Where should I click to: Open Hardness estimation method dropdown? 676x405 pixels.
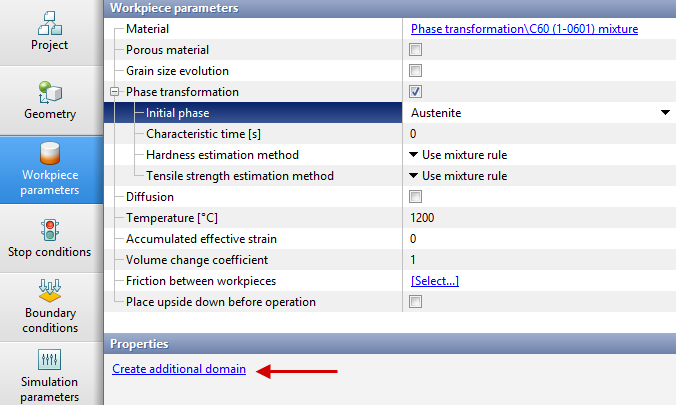pyautogui.click(x=413, y=155)
